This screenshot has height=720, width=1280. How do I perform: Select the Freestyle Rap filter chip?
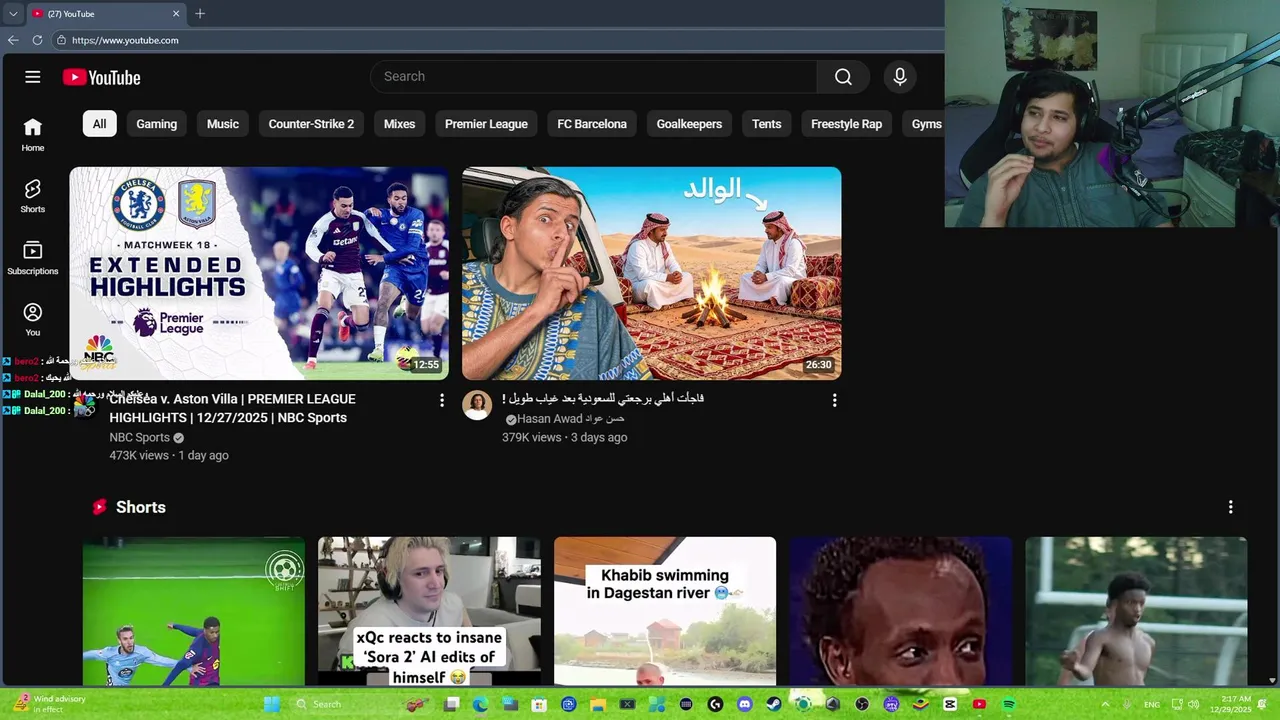(846, 124)
